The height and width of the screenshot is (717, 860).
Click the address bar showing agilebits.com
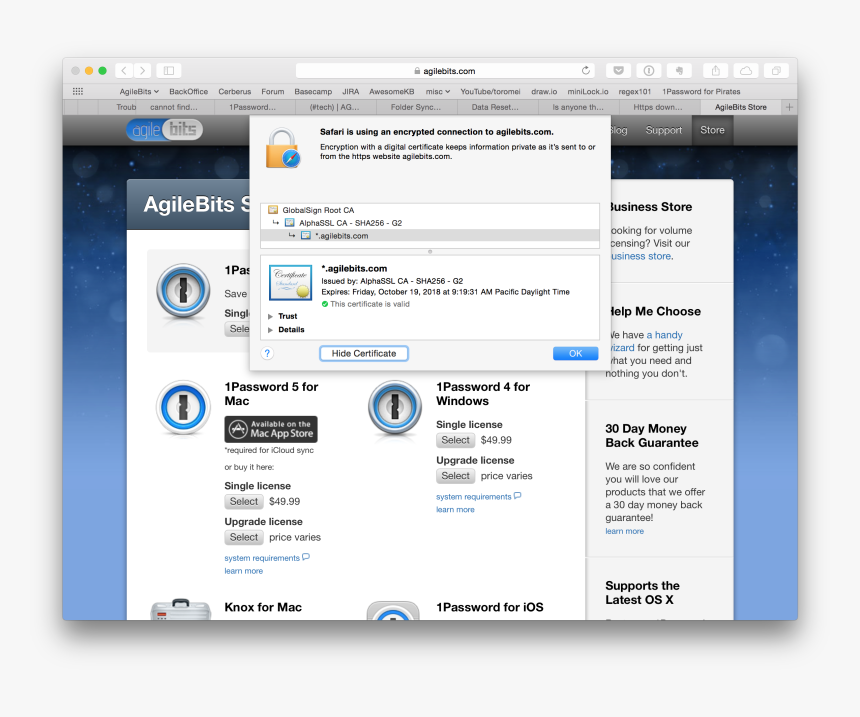pos(446,71)
